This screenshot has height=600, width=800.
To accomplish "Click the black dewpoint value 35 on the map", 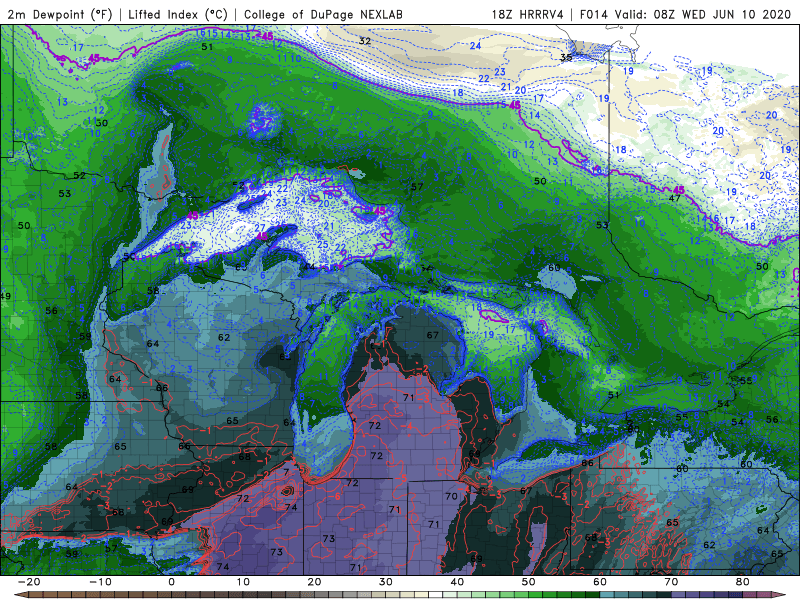I will point(566,57).
